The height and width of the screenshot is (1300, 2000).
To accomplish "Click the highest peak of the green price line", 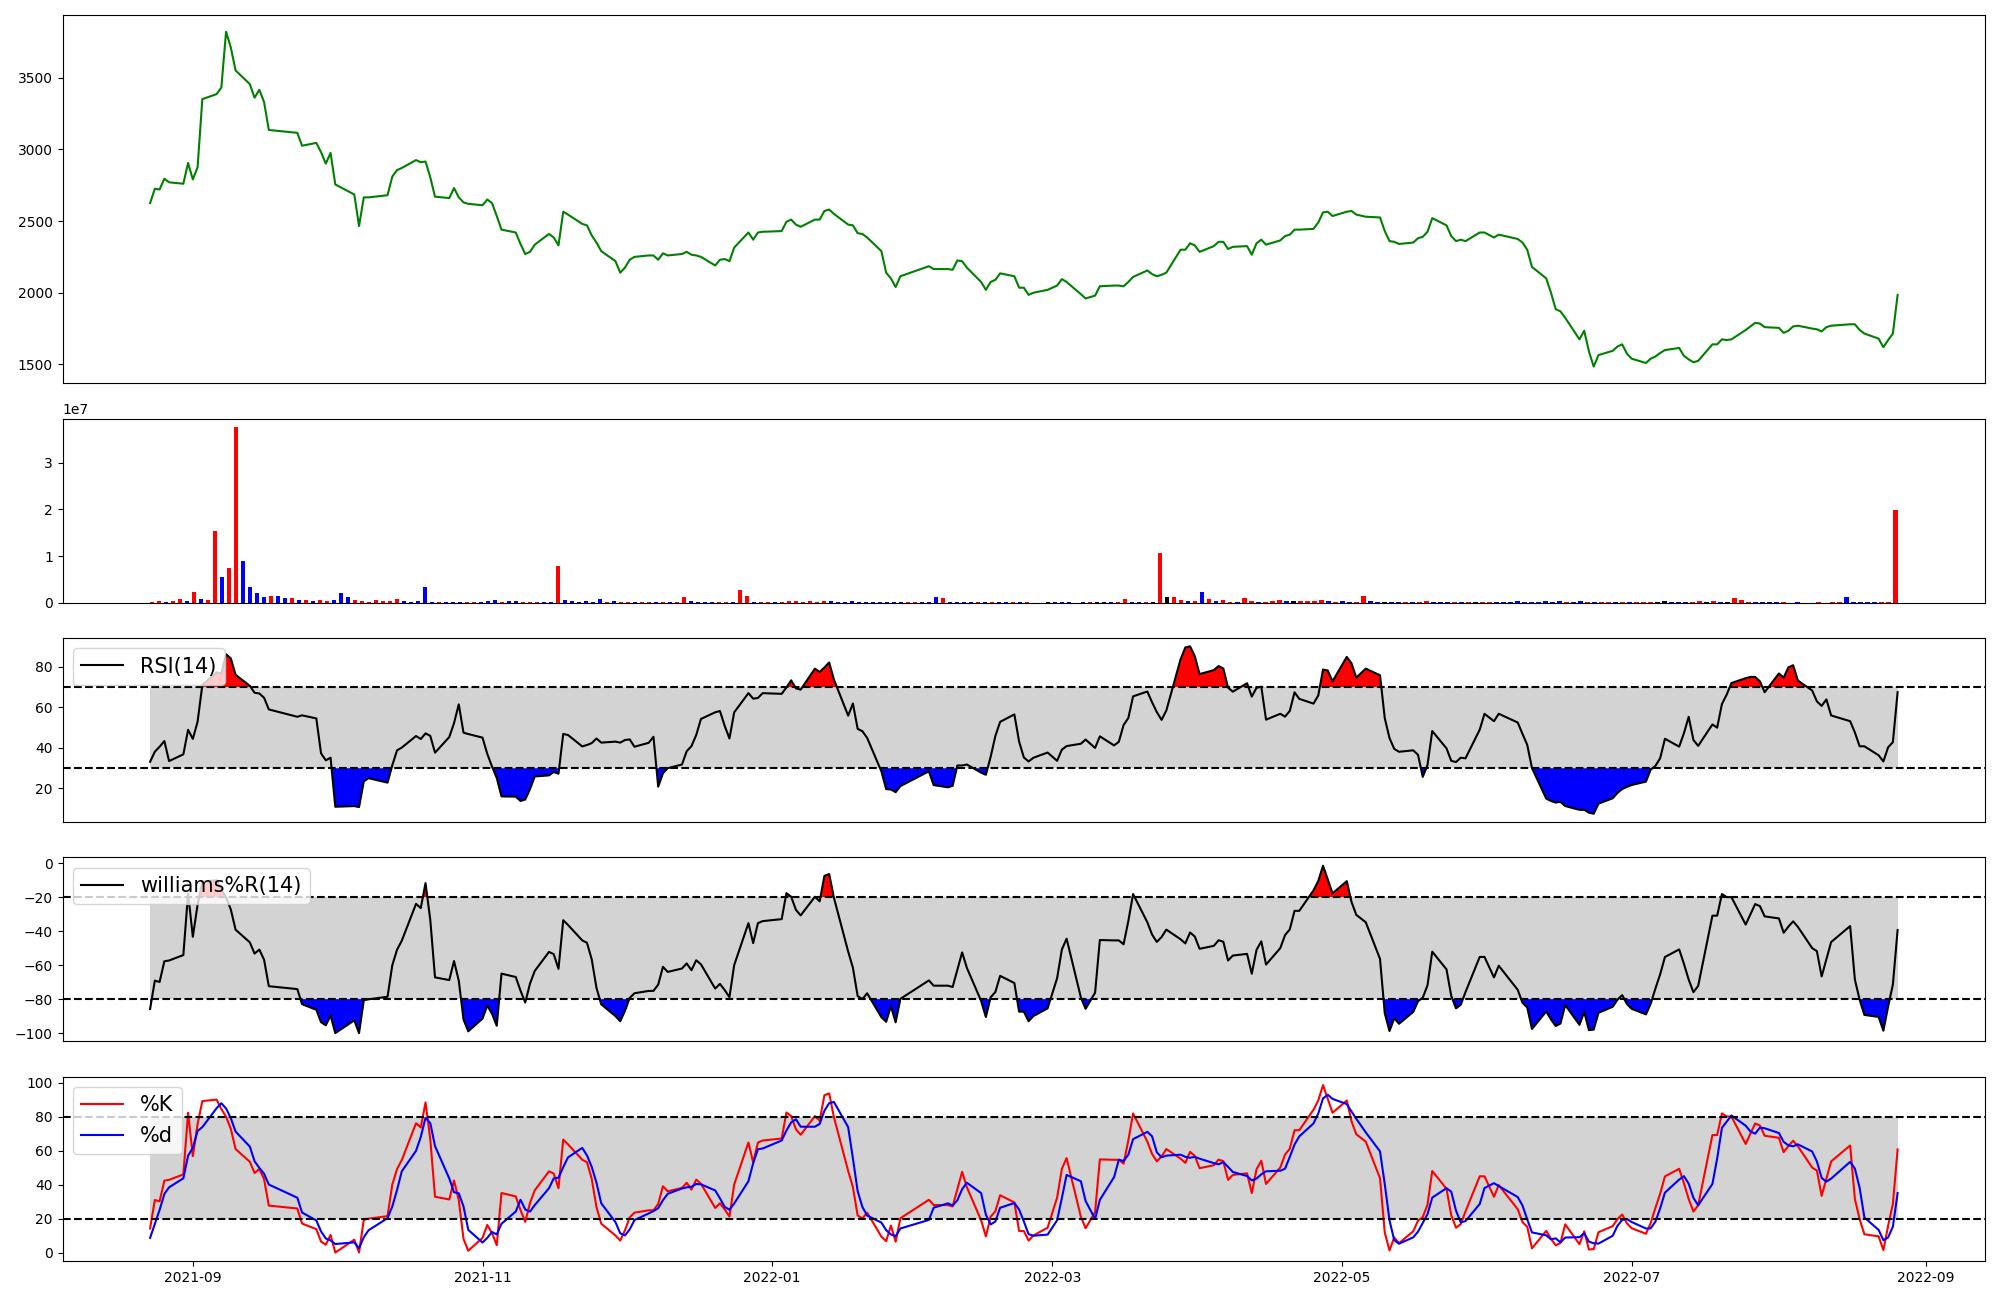I will [226, 33].
